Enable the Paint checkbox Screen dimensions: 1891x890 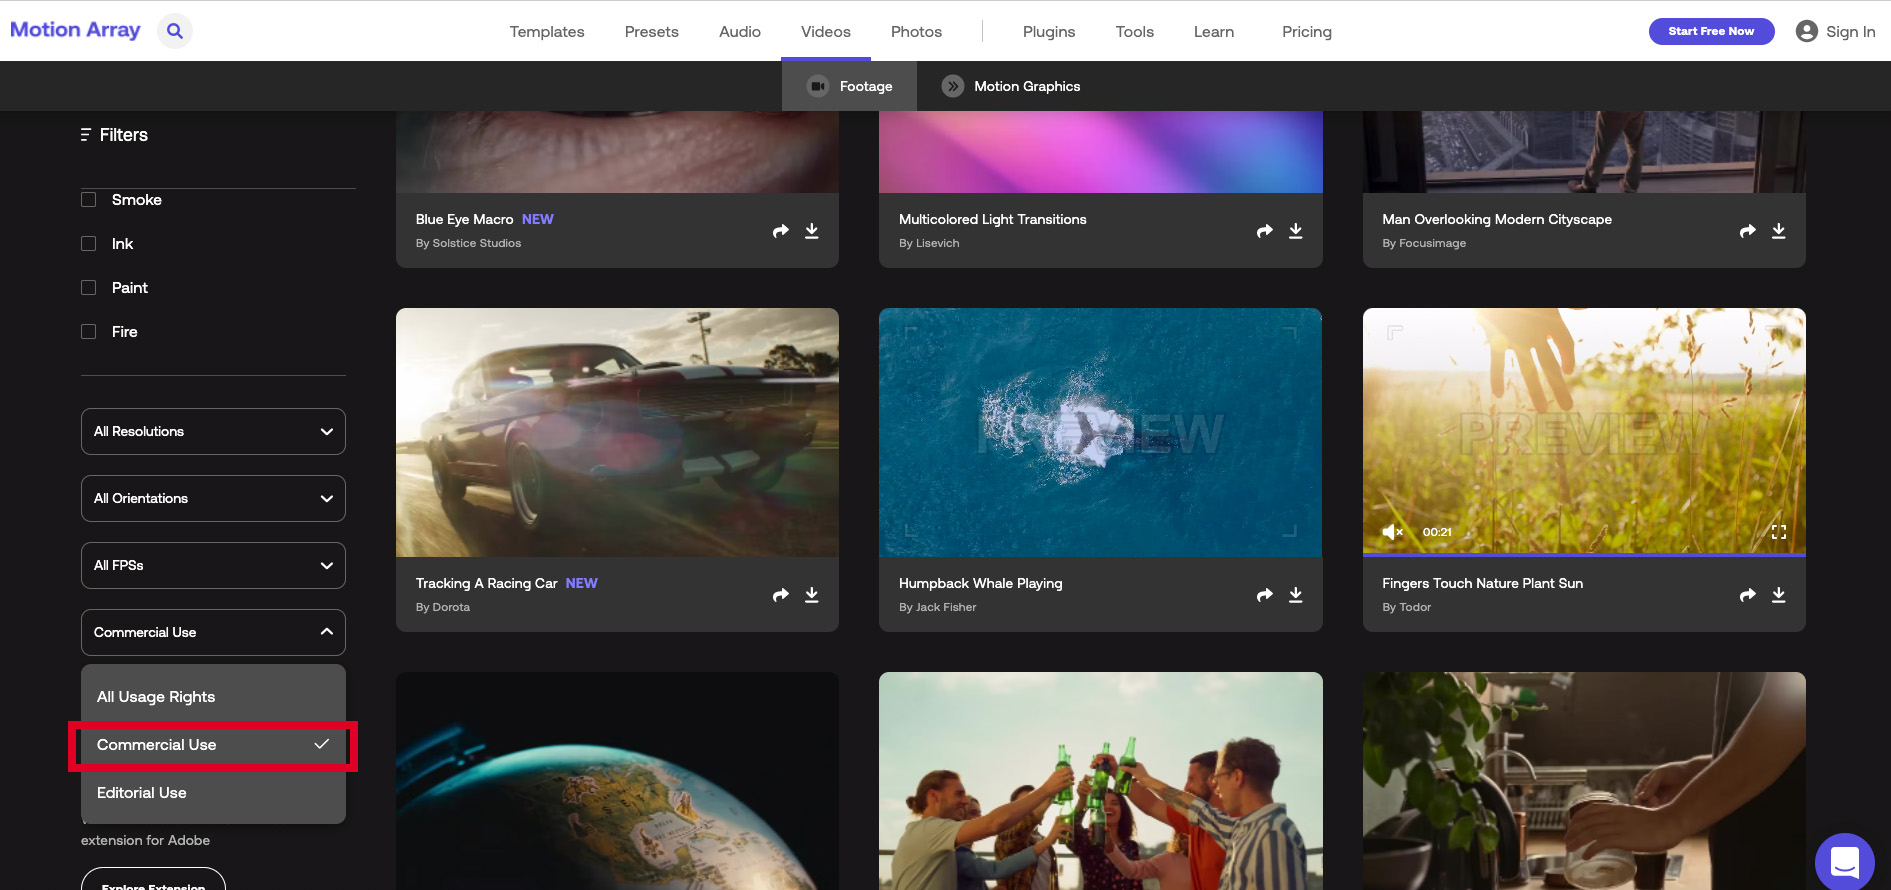click(89, 288)
